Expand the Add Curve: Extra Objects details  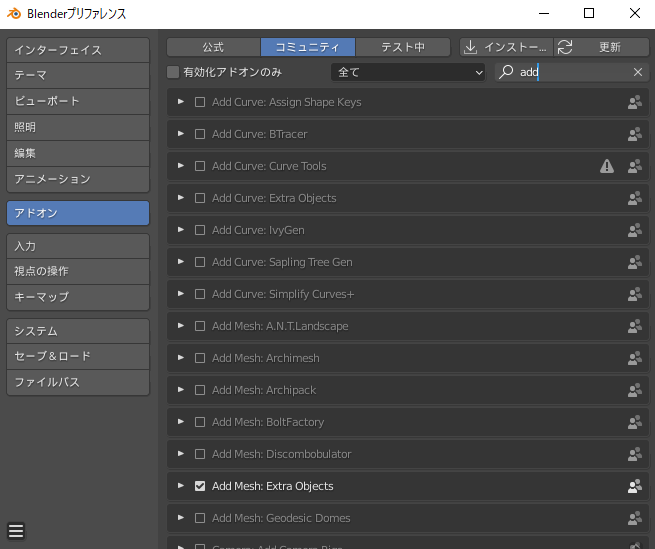[181, 198]
